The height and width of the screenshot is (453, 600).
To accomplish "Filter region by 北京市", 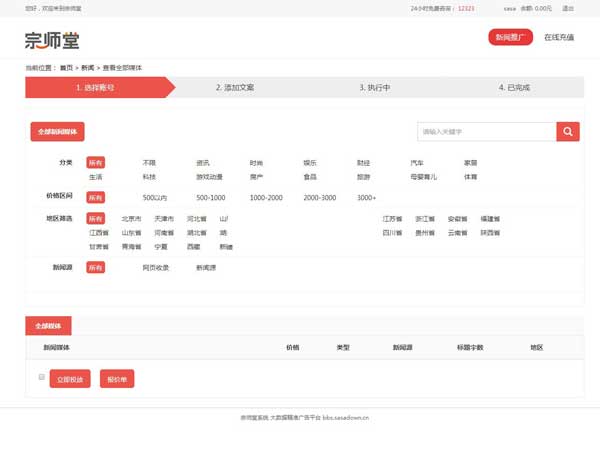I will [131, 218].
